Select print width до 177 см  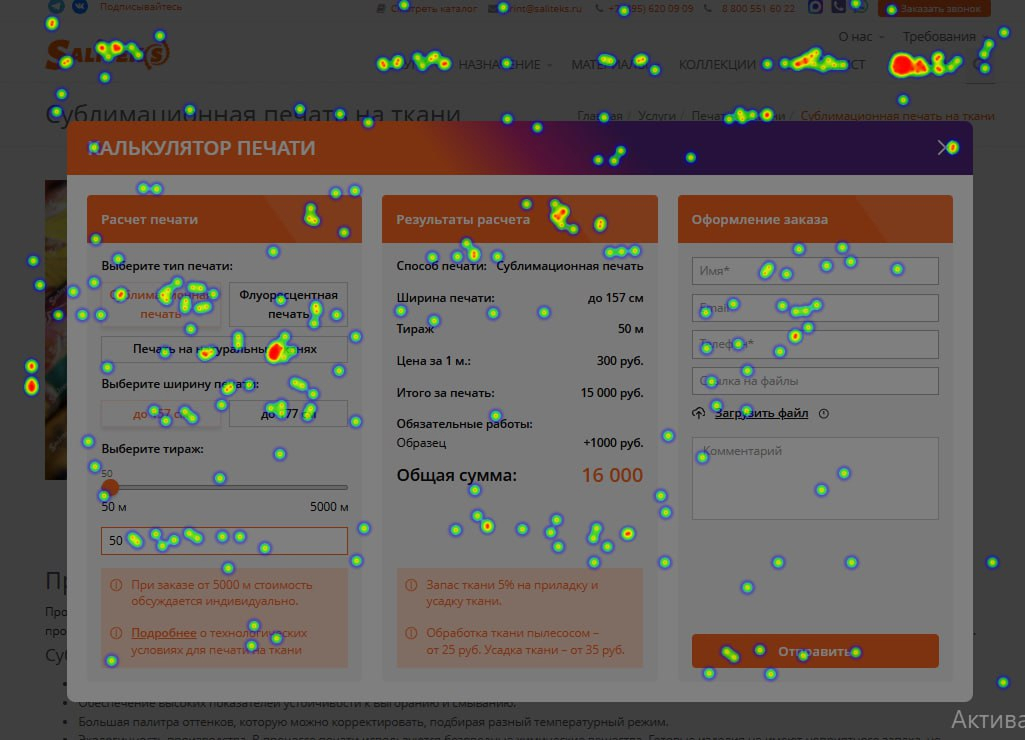click(288, 414)
